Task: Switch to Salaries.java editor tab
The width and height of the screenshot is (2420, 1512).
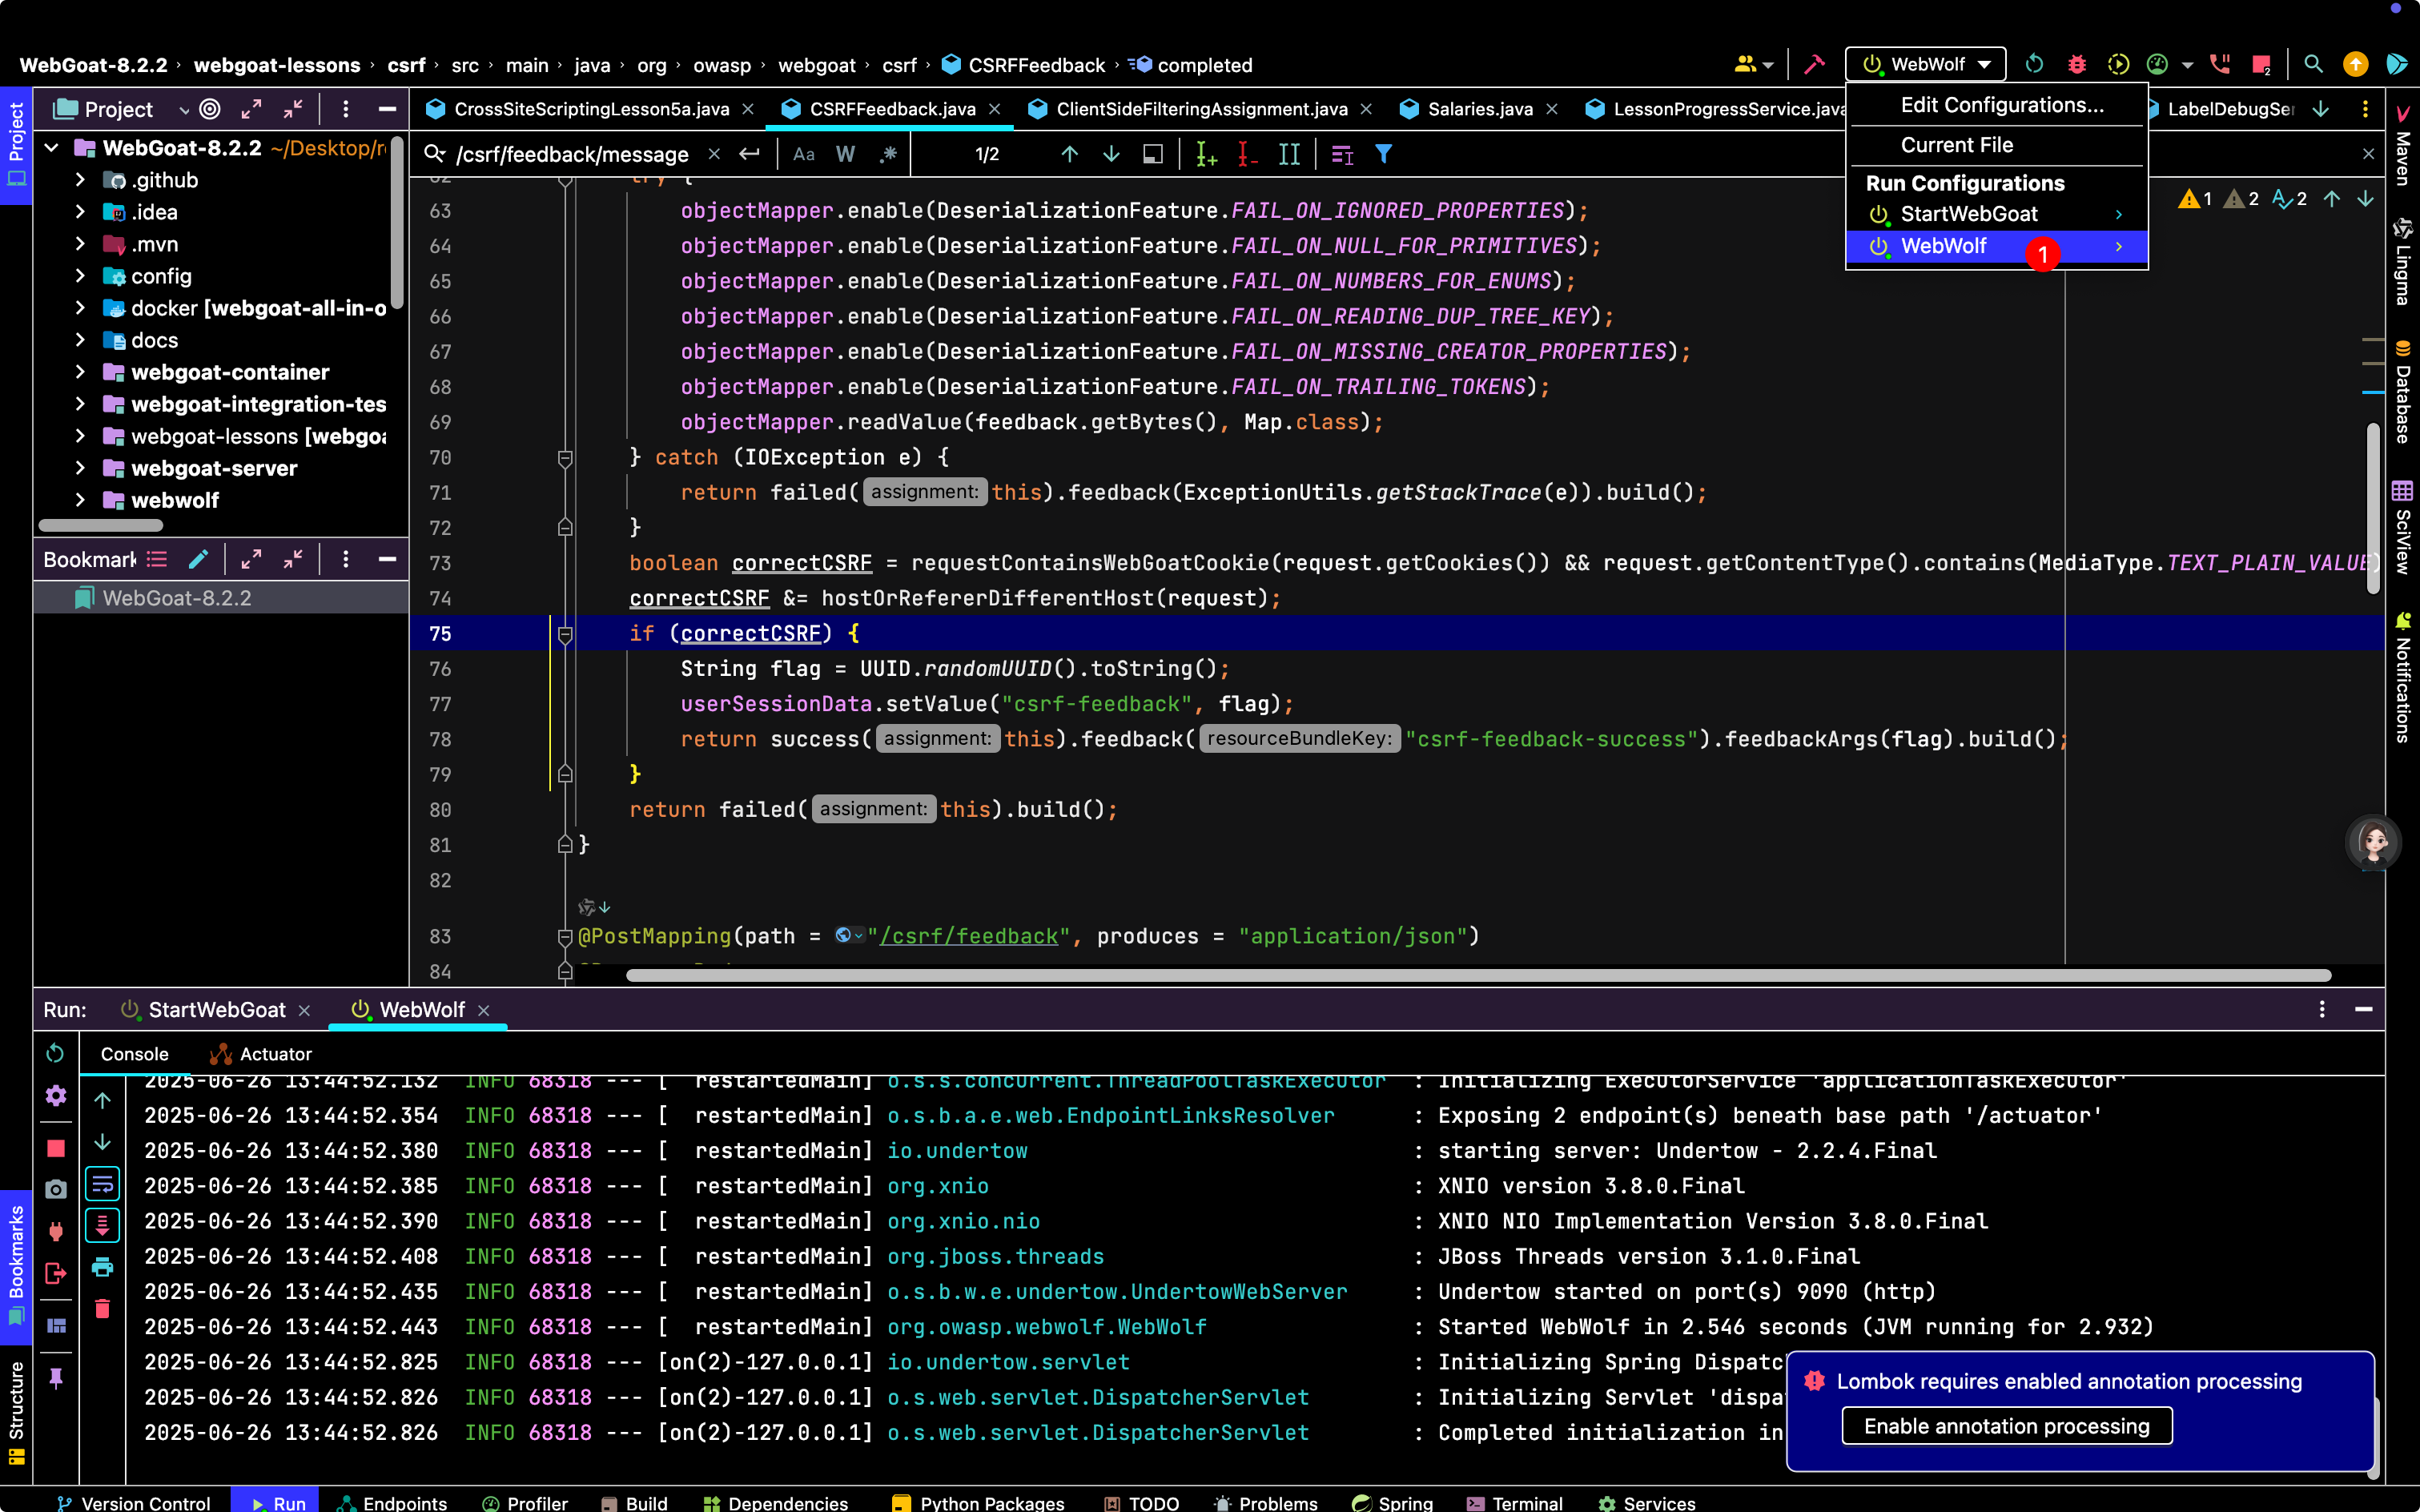Action: click(1480, 109)
